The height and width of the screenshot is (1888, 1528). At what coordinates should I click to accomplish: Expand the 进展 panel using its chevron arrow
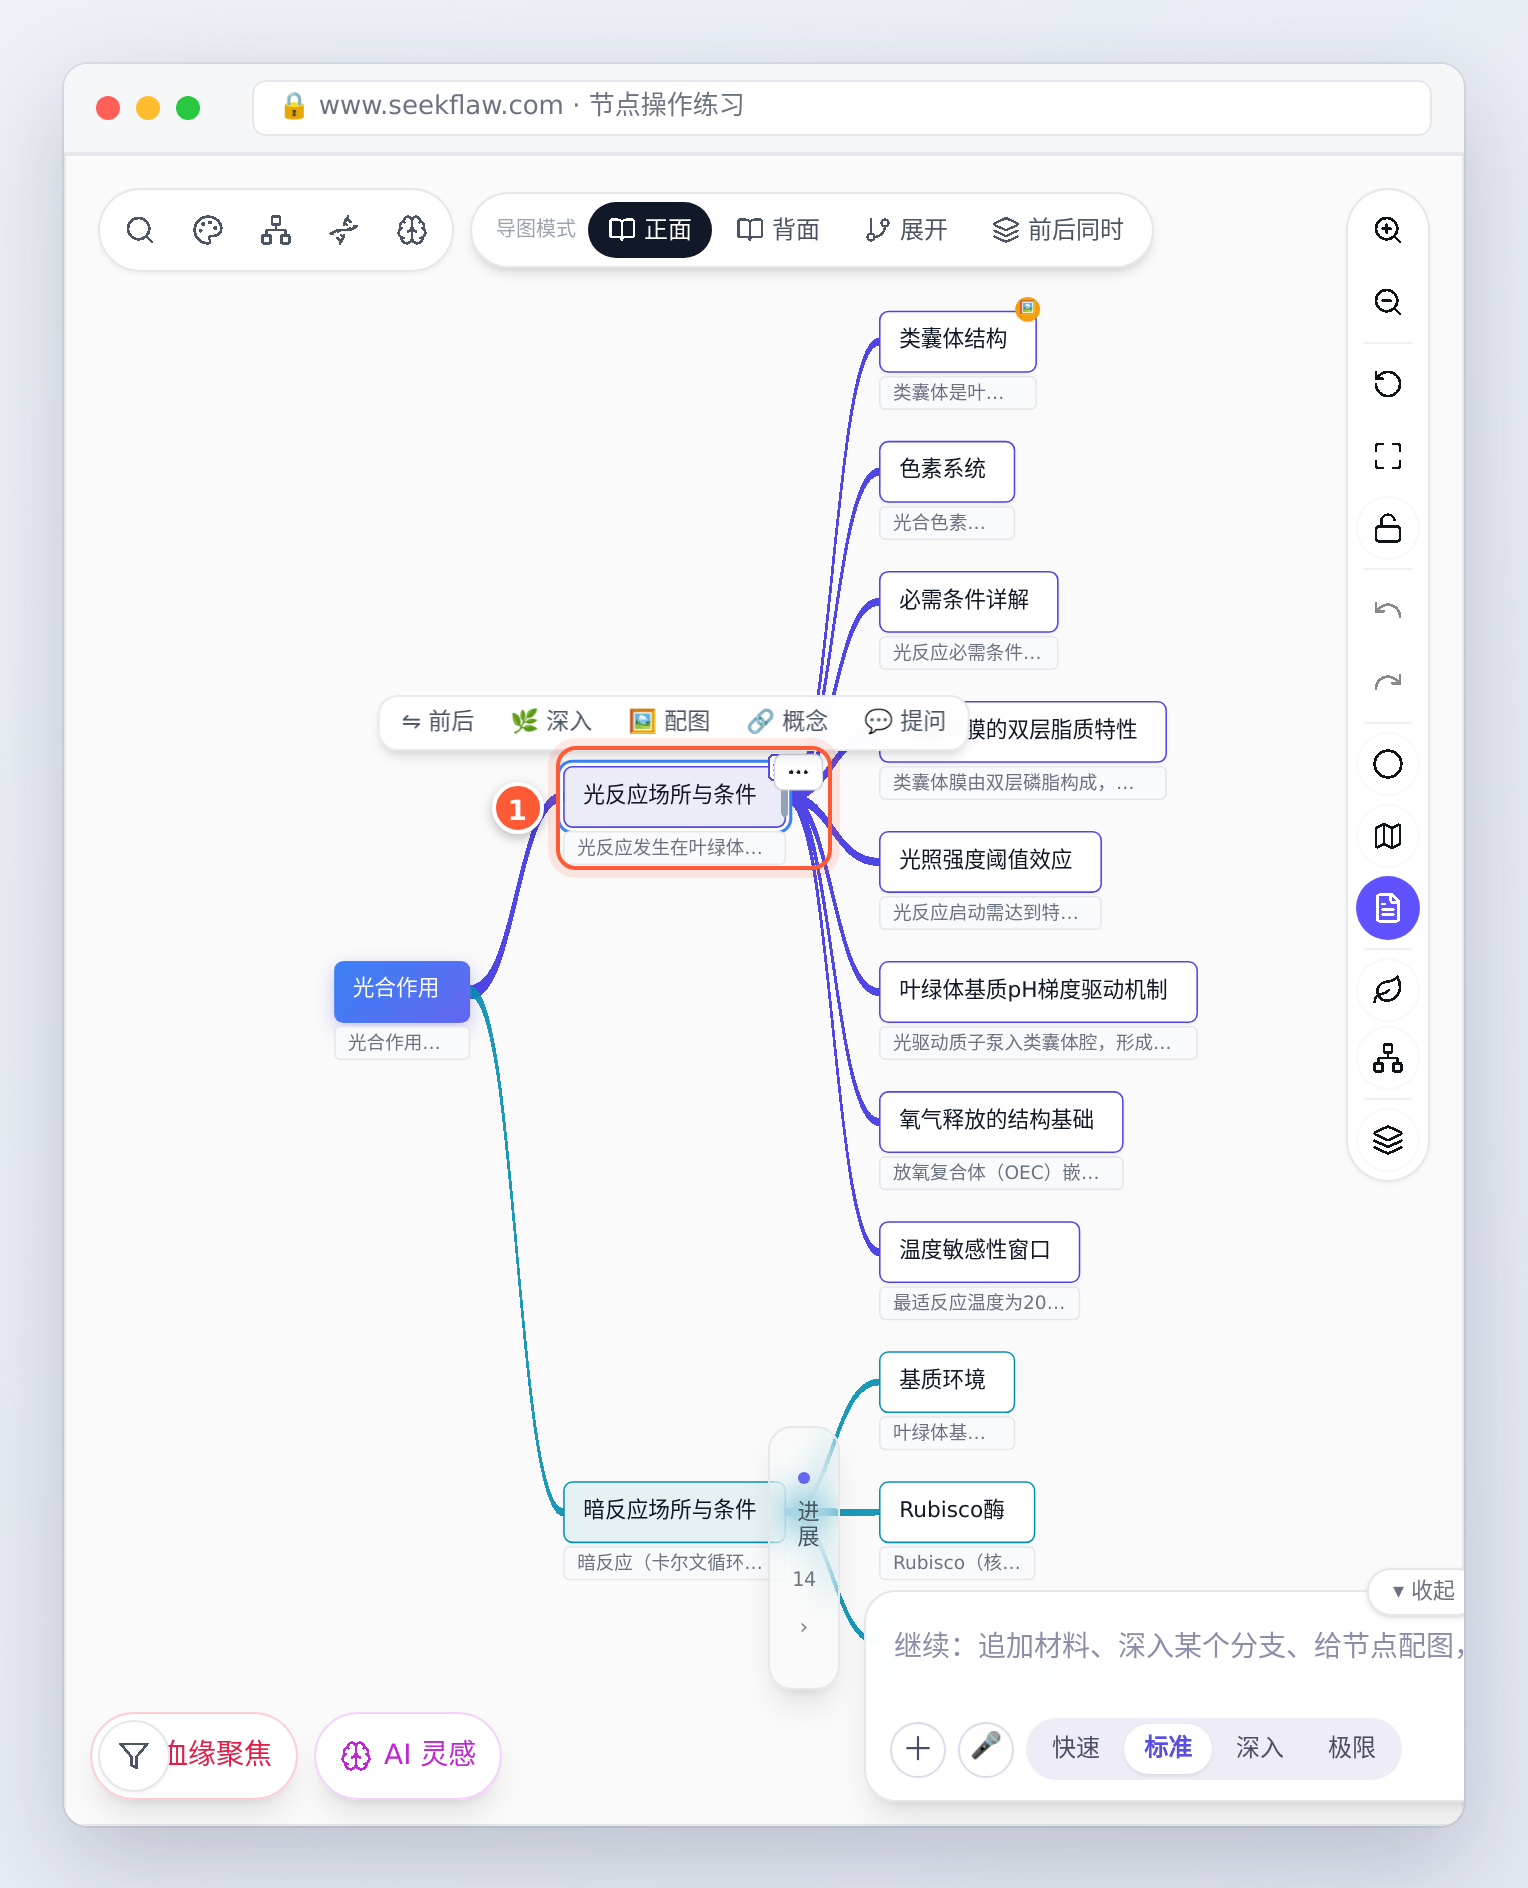click(x=804, y=1628)
